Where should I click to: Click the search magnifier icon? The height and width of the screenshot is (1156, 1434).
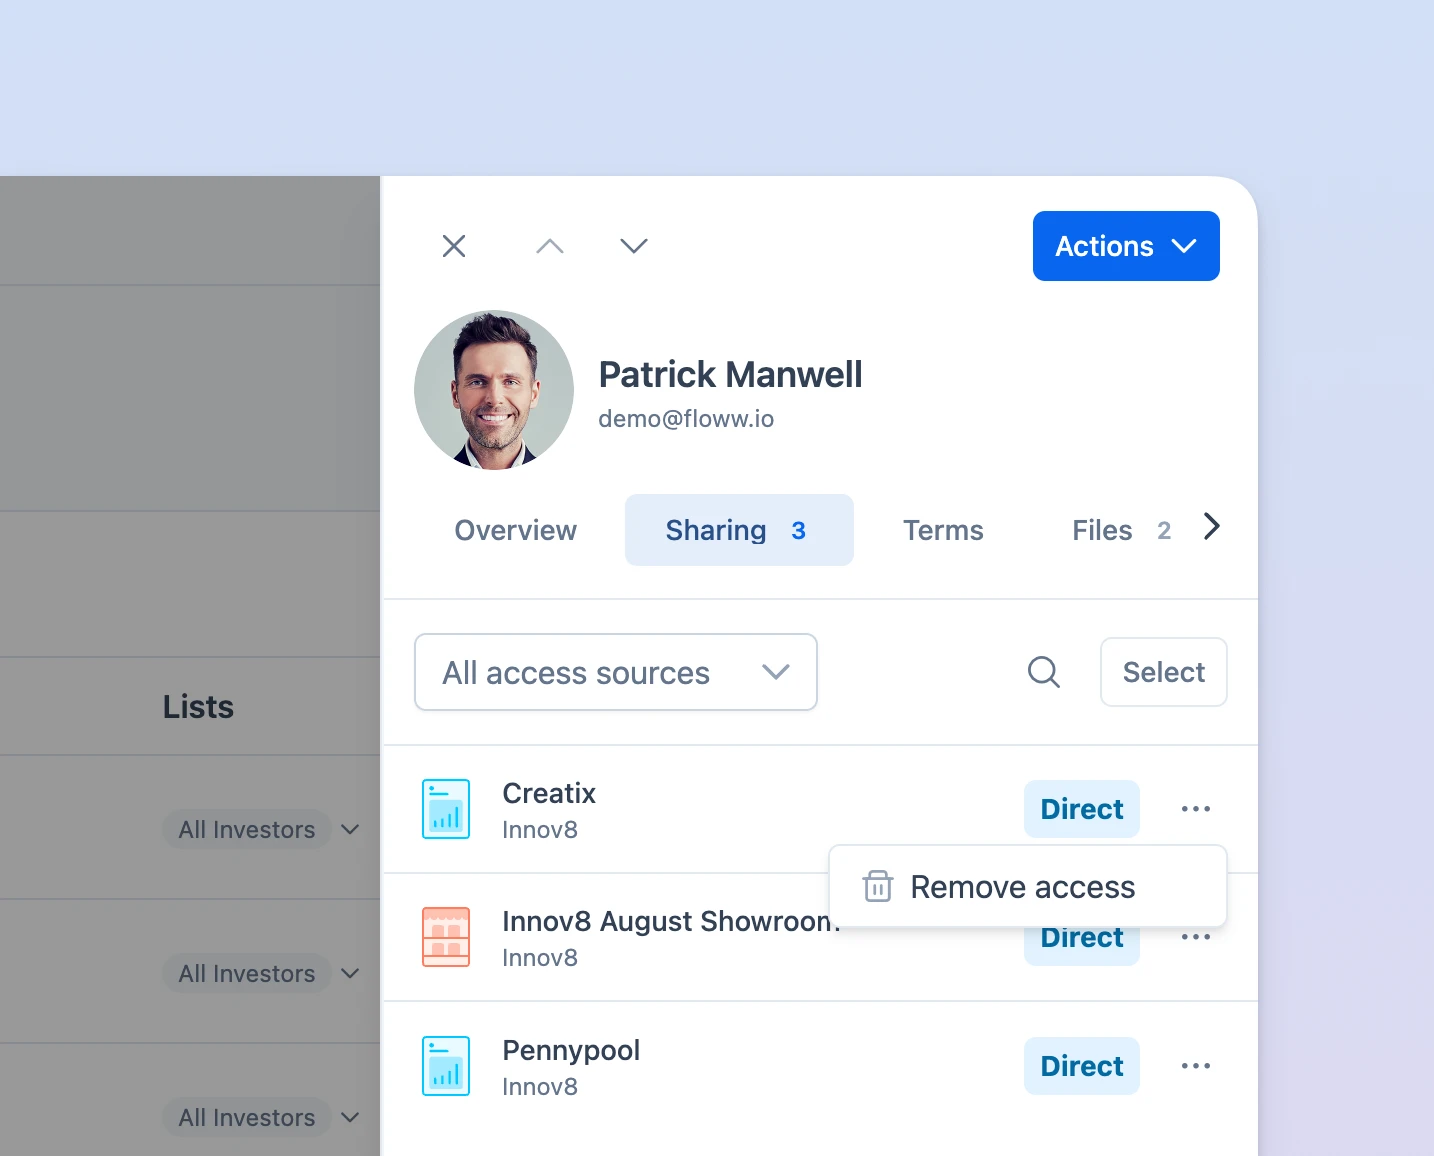(x=1044, y=672)
